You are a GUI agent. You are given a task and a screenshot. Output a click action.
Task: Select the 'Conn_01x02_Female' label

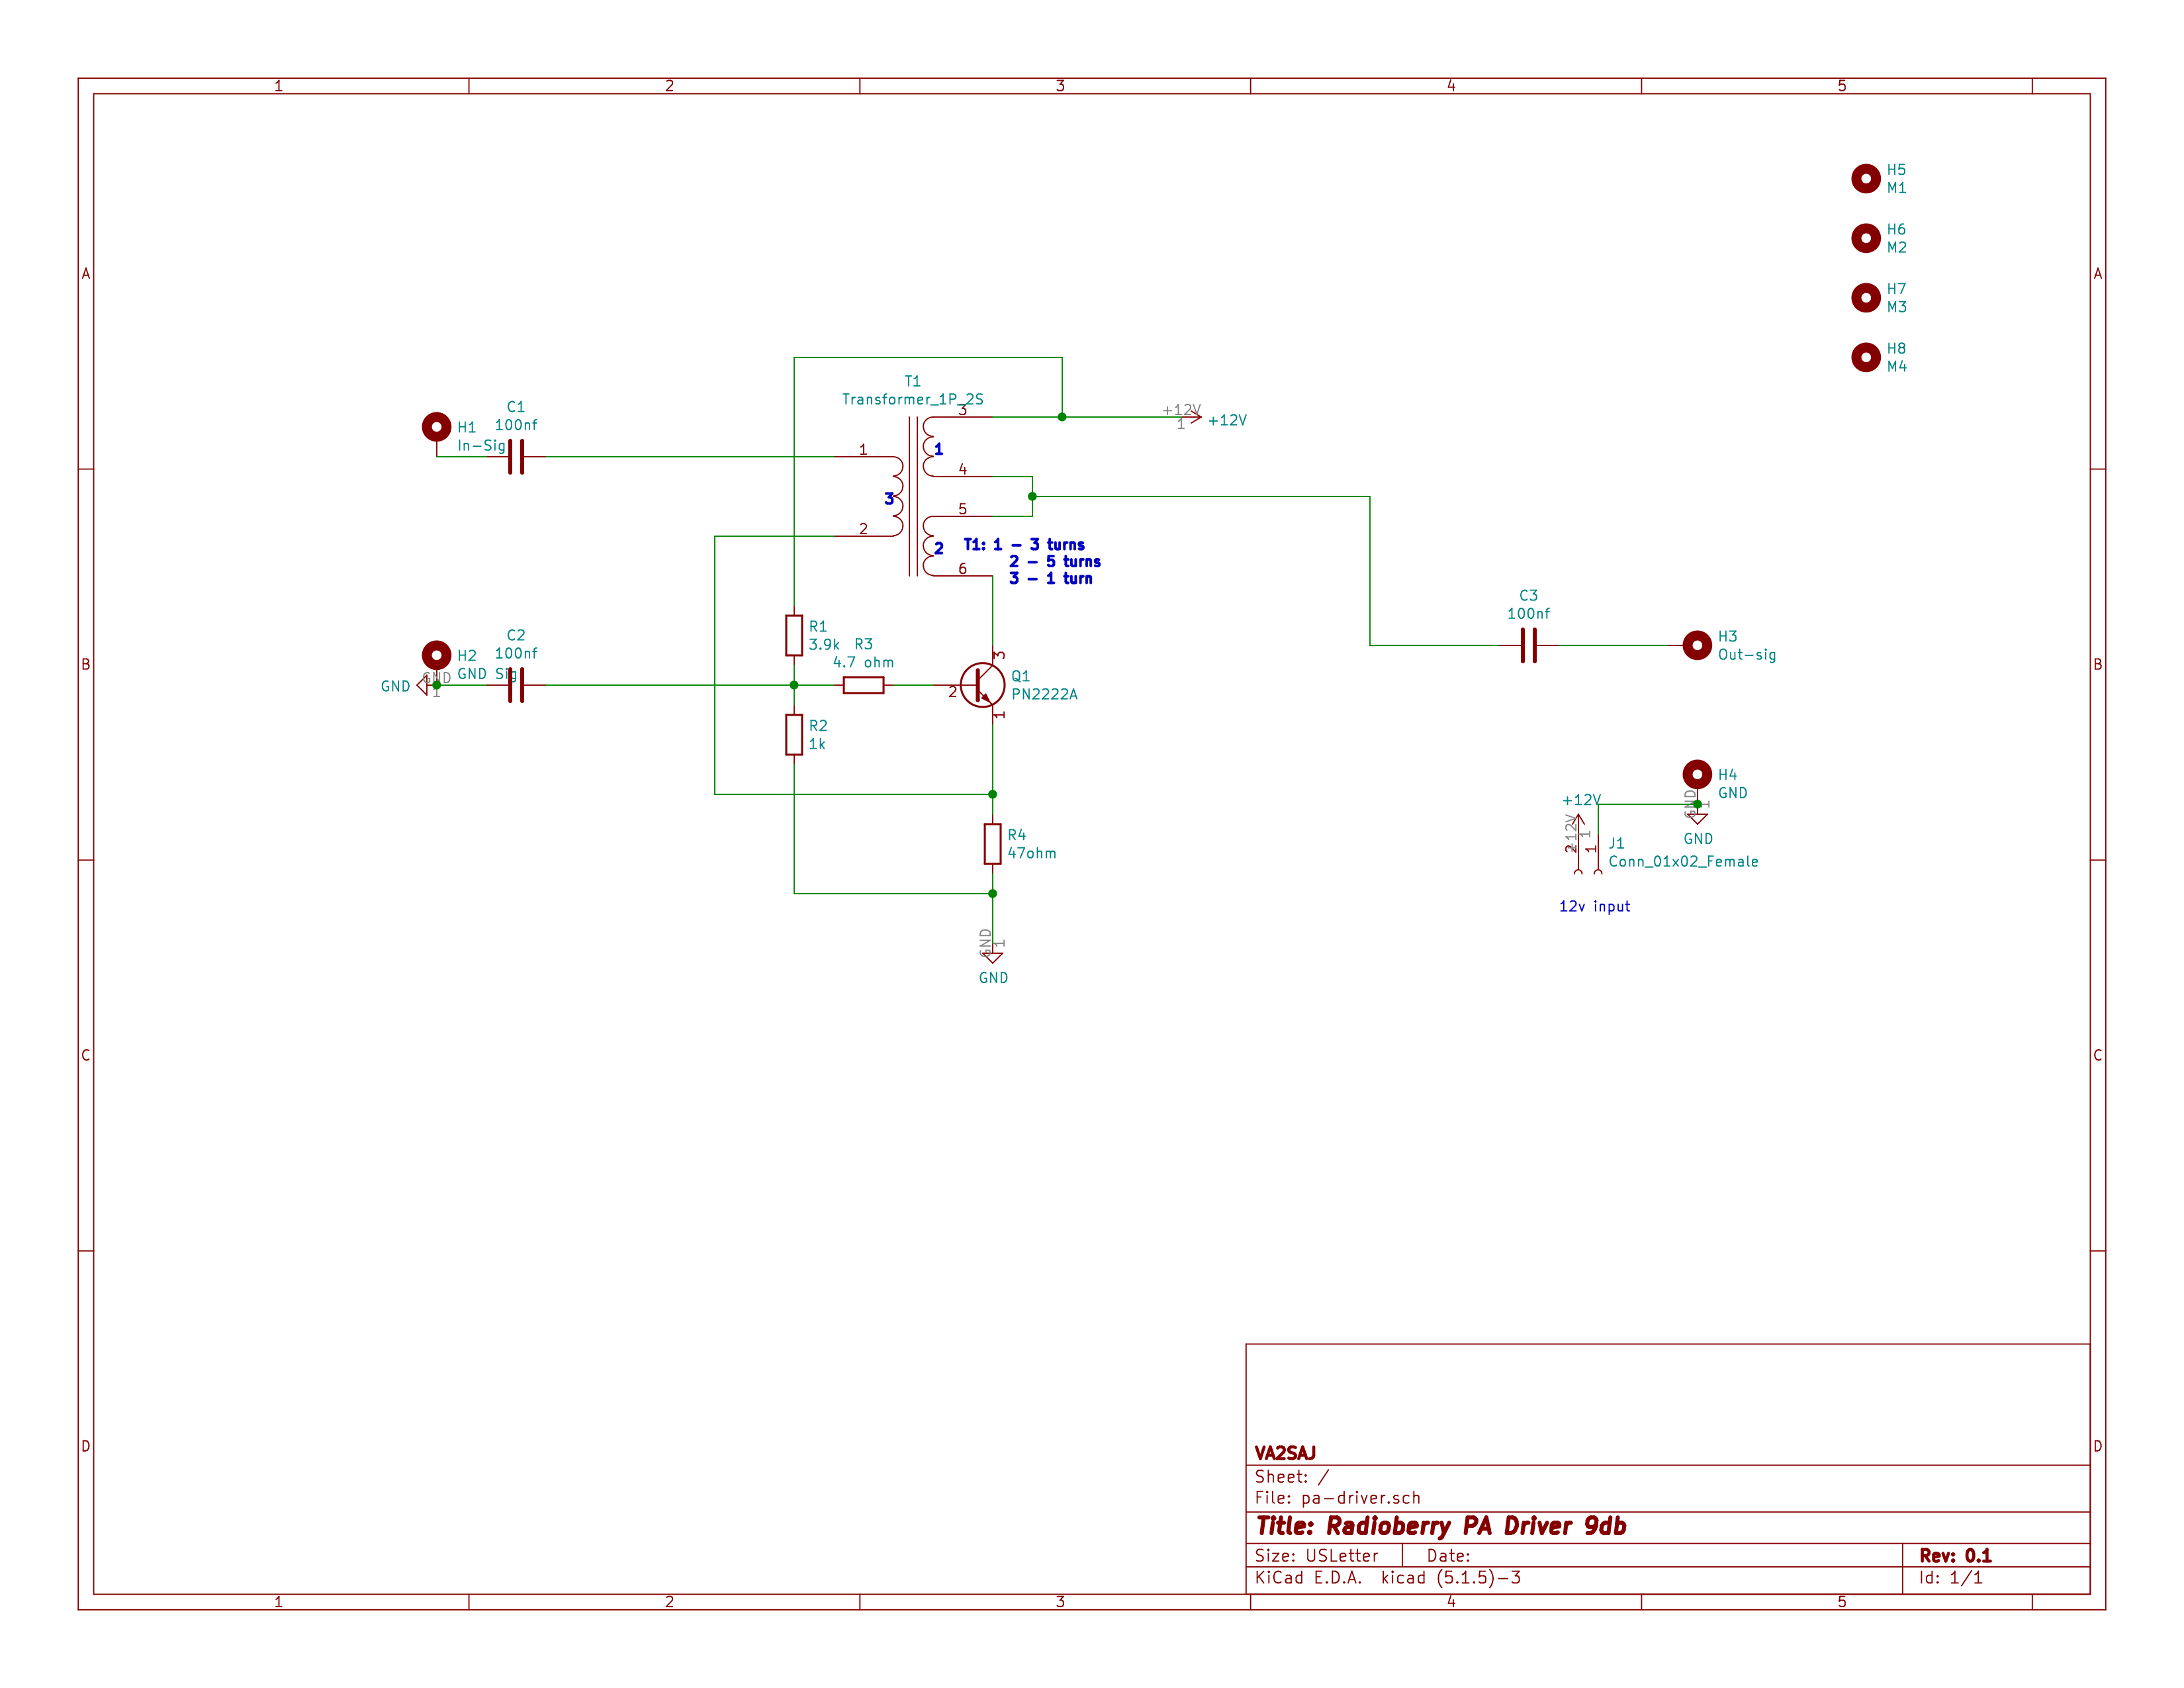coord(1683,862)
